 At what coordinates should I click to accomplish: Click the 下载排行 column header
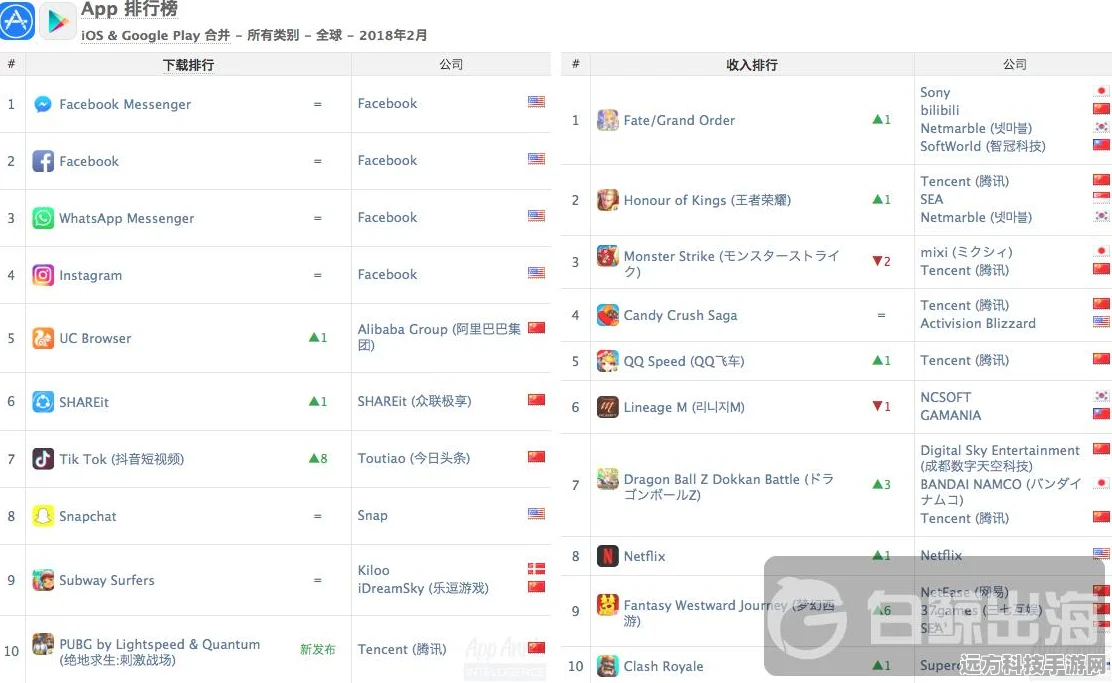point(188,65)
